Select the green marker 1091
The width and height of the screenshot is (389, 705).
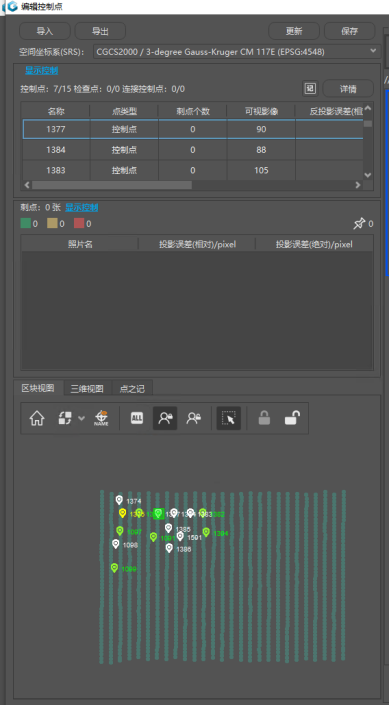153,537
